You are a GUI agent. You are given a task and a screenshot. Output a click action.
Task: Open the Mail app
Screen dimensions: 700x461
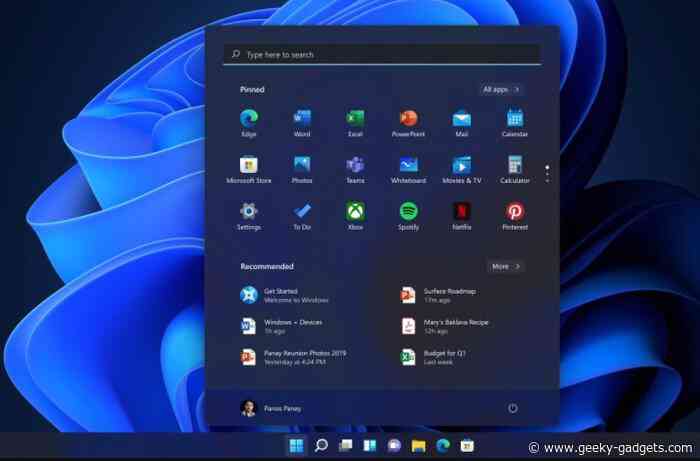(x=462, y=123)
